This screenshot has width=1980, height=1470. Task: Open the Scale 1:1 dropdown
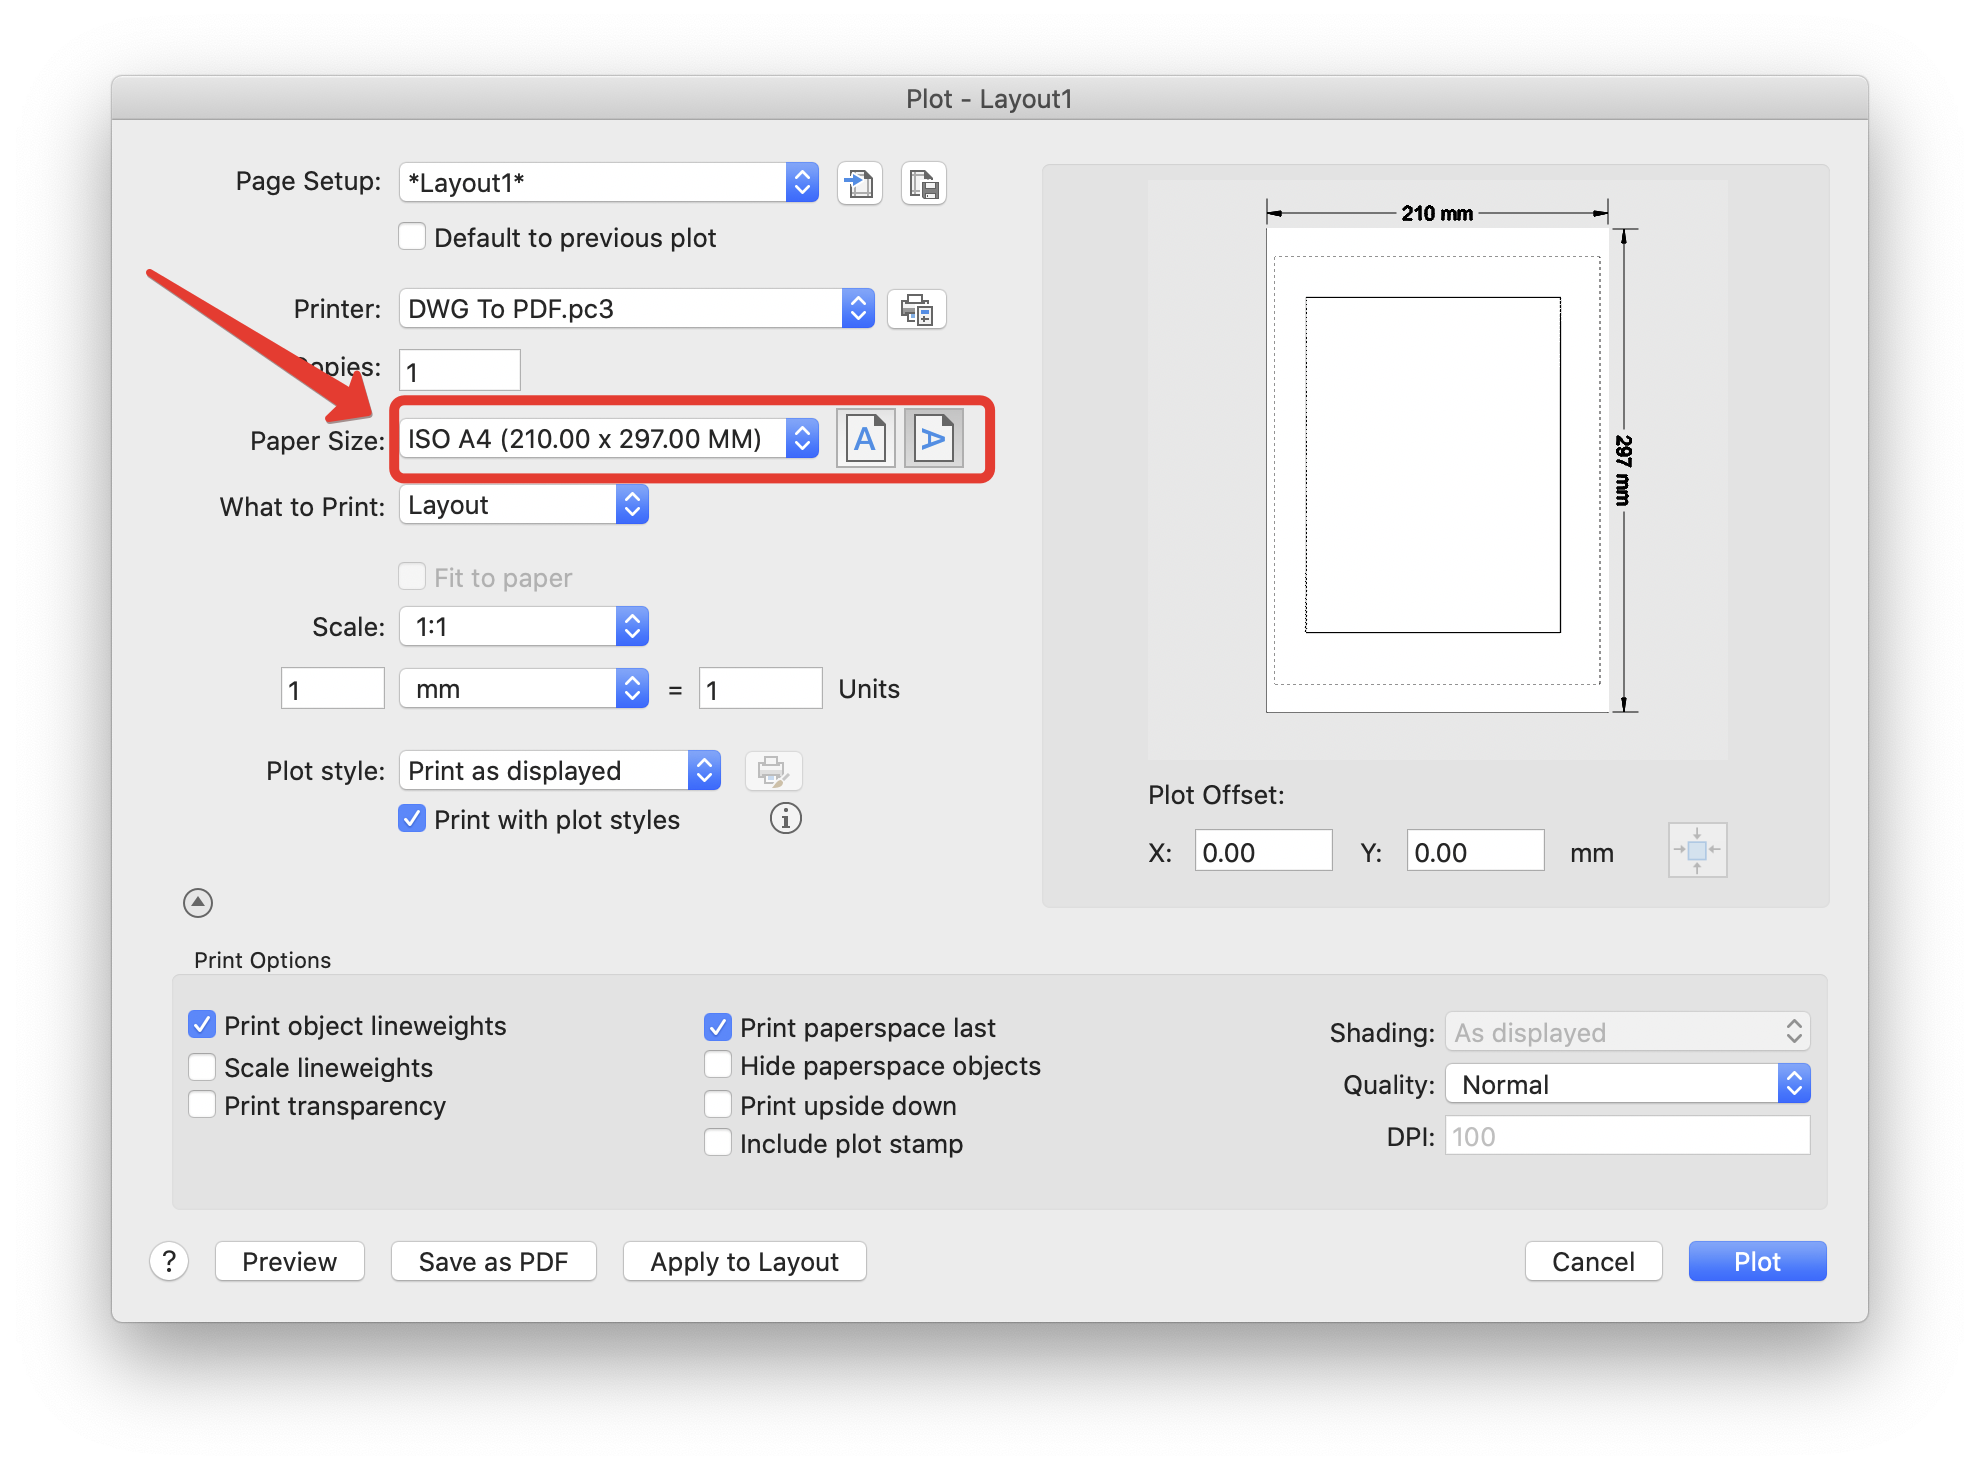[524, 627]
